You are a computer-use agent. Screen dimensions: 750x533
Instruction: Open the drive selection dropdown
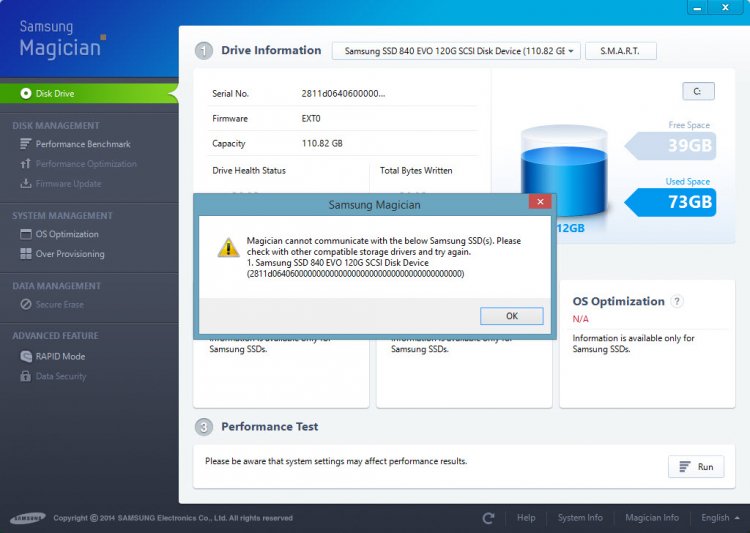pos(456,51)
